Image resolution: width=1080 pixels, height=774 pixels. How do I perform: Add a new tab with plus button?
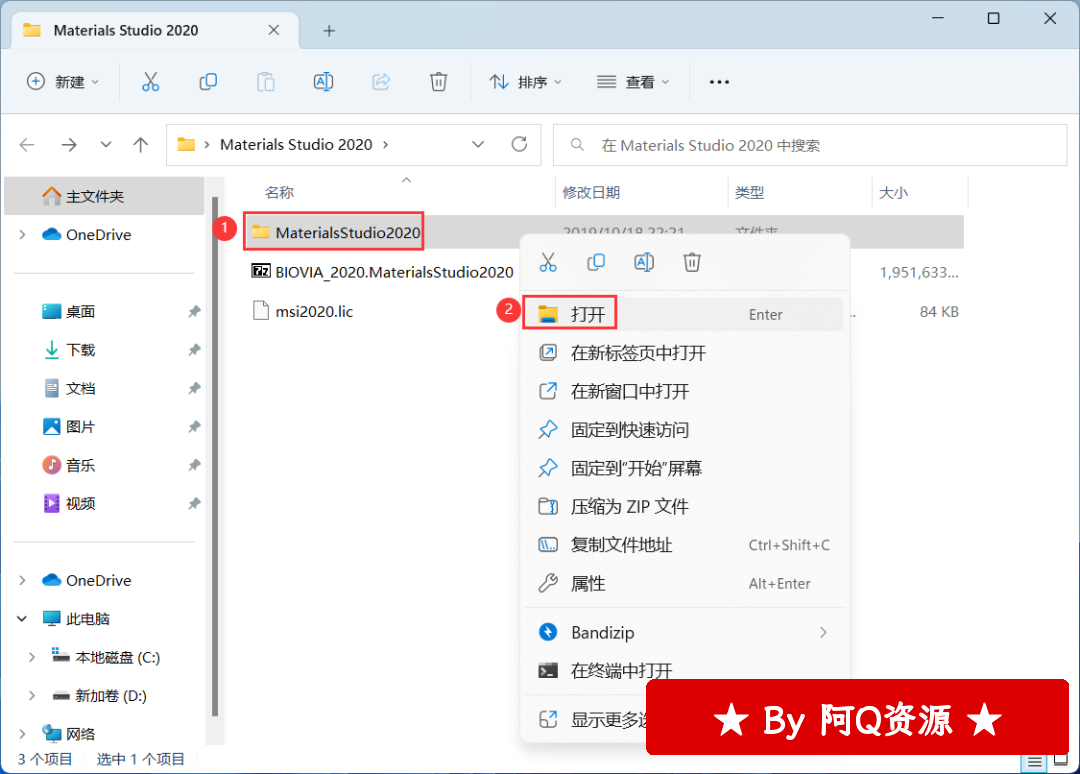point(329,30)
